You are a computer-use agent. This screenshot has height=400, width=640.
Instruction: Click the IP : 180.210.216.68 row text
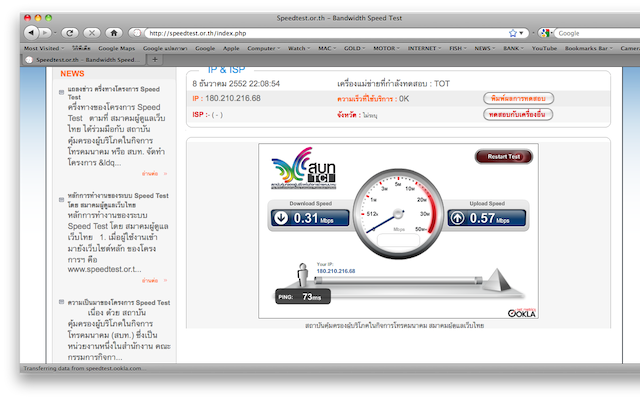[x=226, y=98]
